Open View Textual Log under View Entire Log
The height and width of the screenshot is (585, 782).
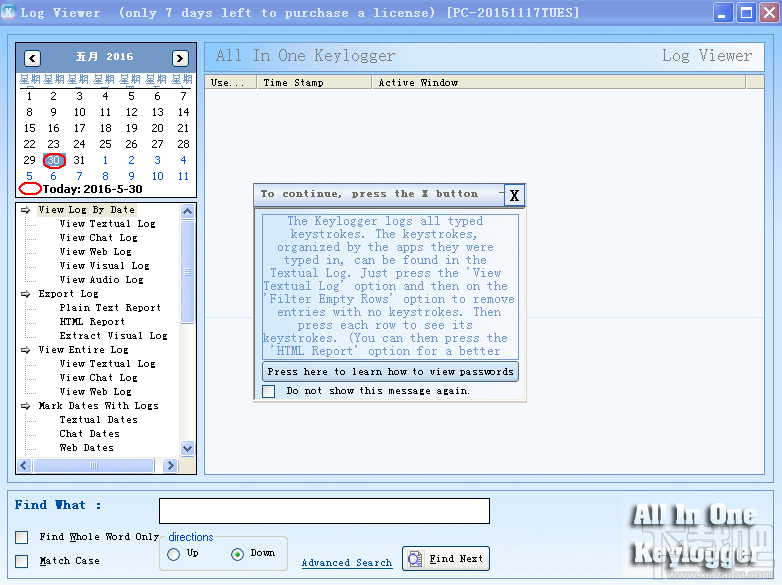[x=107, y=364]
